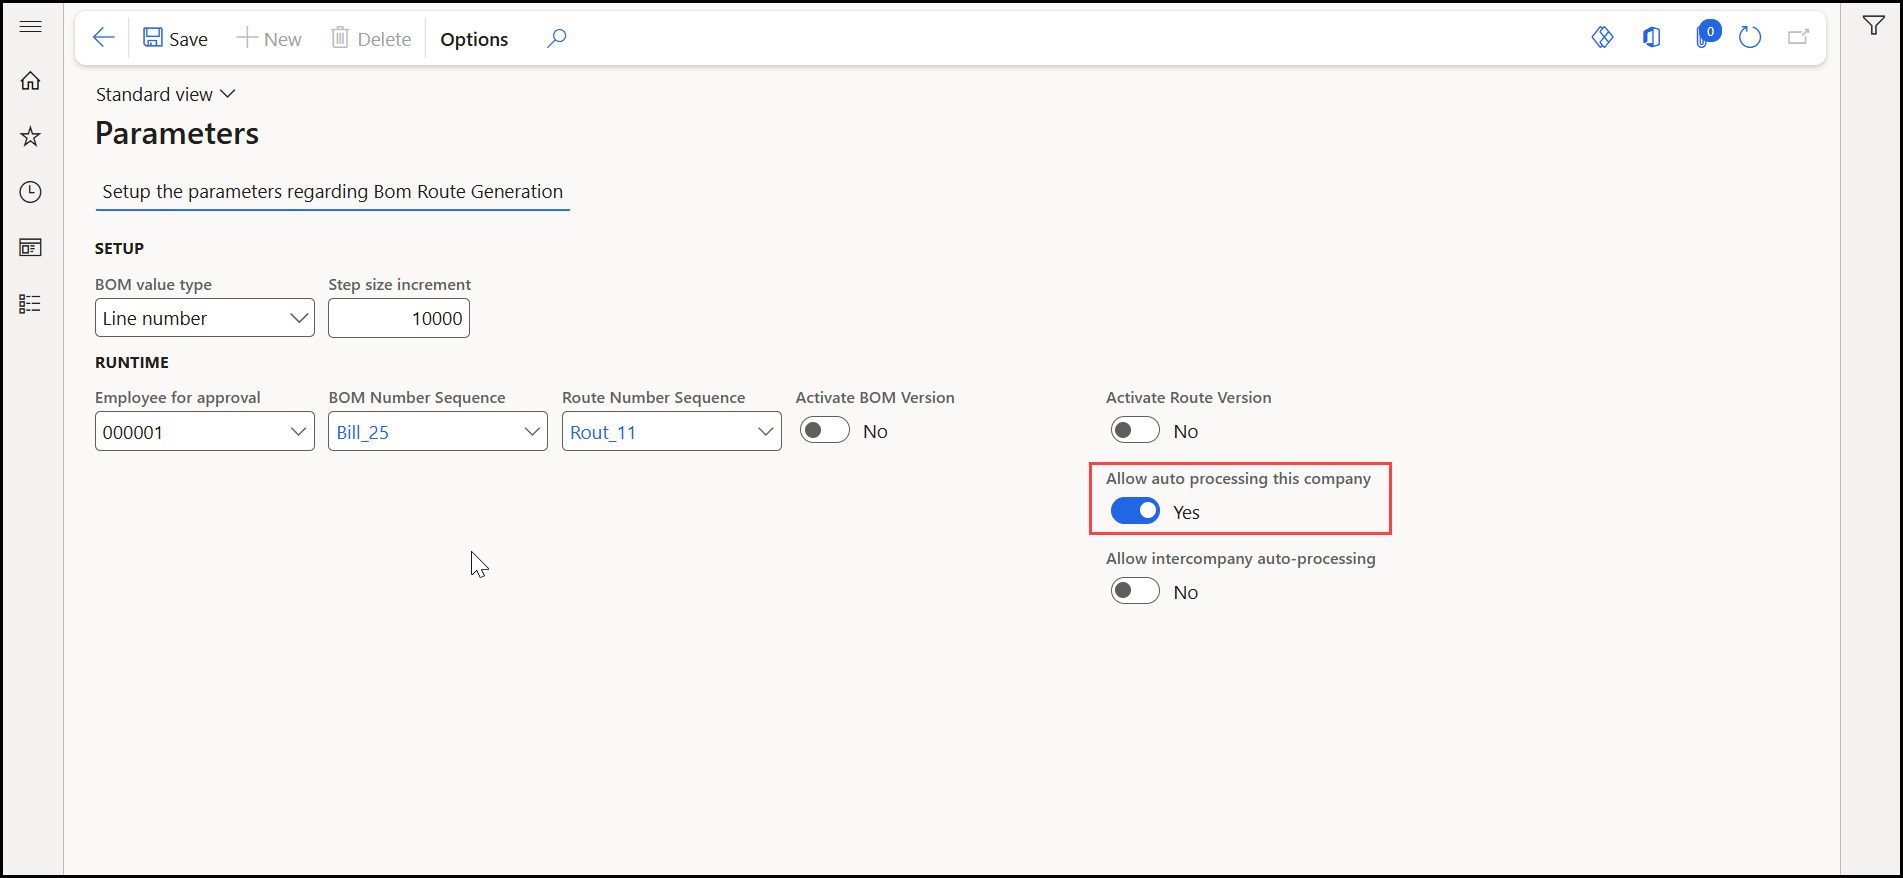Click the back arrow in toolbar
The height and width of the screenshot is (878, 1903).
tap(103, 38)
